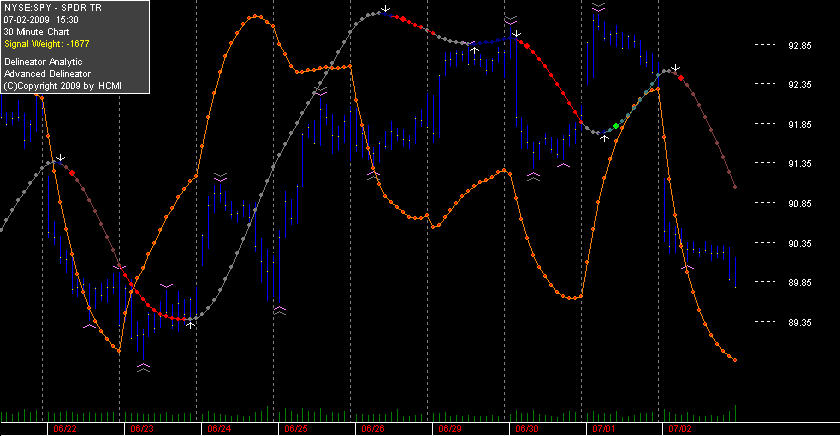Click the yellow Signal Weight: -1677 text
The height and width of the screenshot is (436, 840).
[x=47, y=44]
